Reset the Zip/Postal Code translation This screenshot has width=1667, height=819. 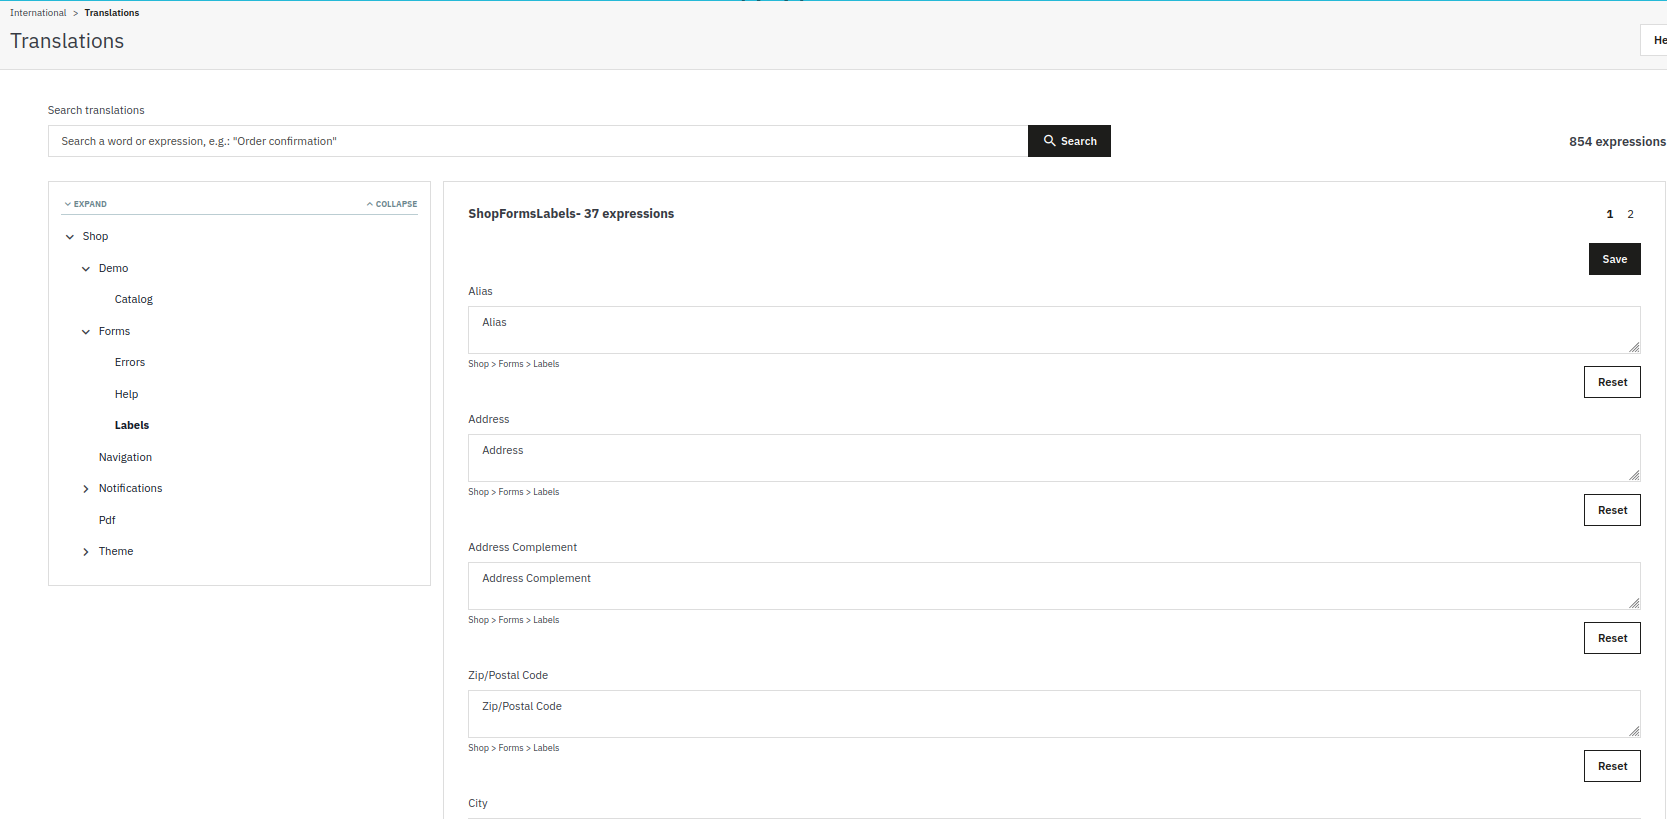coord(1612,766)
